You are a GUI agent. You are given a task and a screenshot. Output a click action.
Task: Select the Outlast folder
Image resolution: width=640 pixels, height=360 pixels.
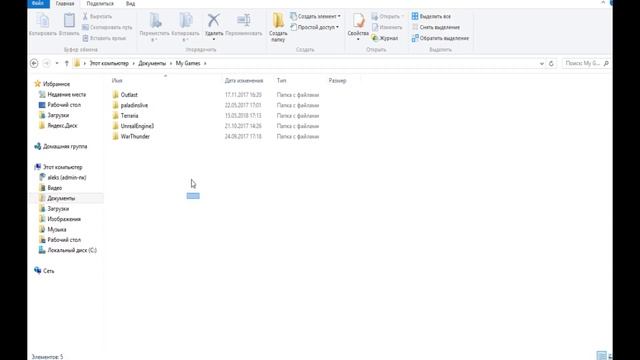[x=129, y=95]
